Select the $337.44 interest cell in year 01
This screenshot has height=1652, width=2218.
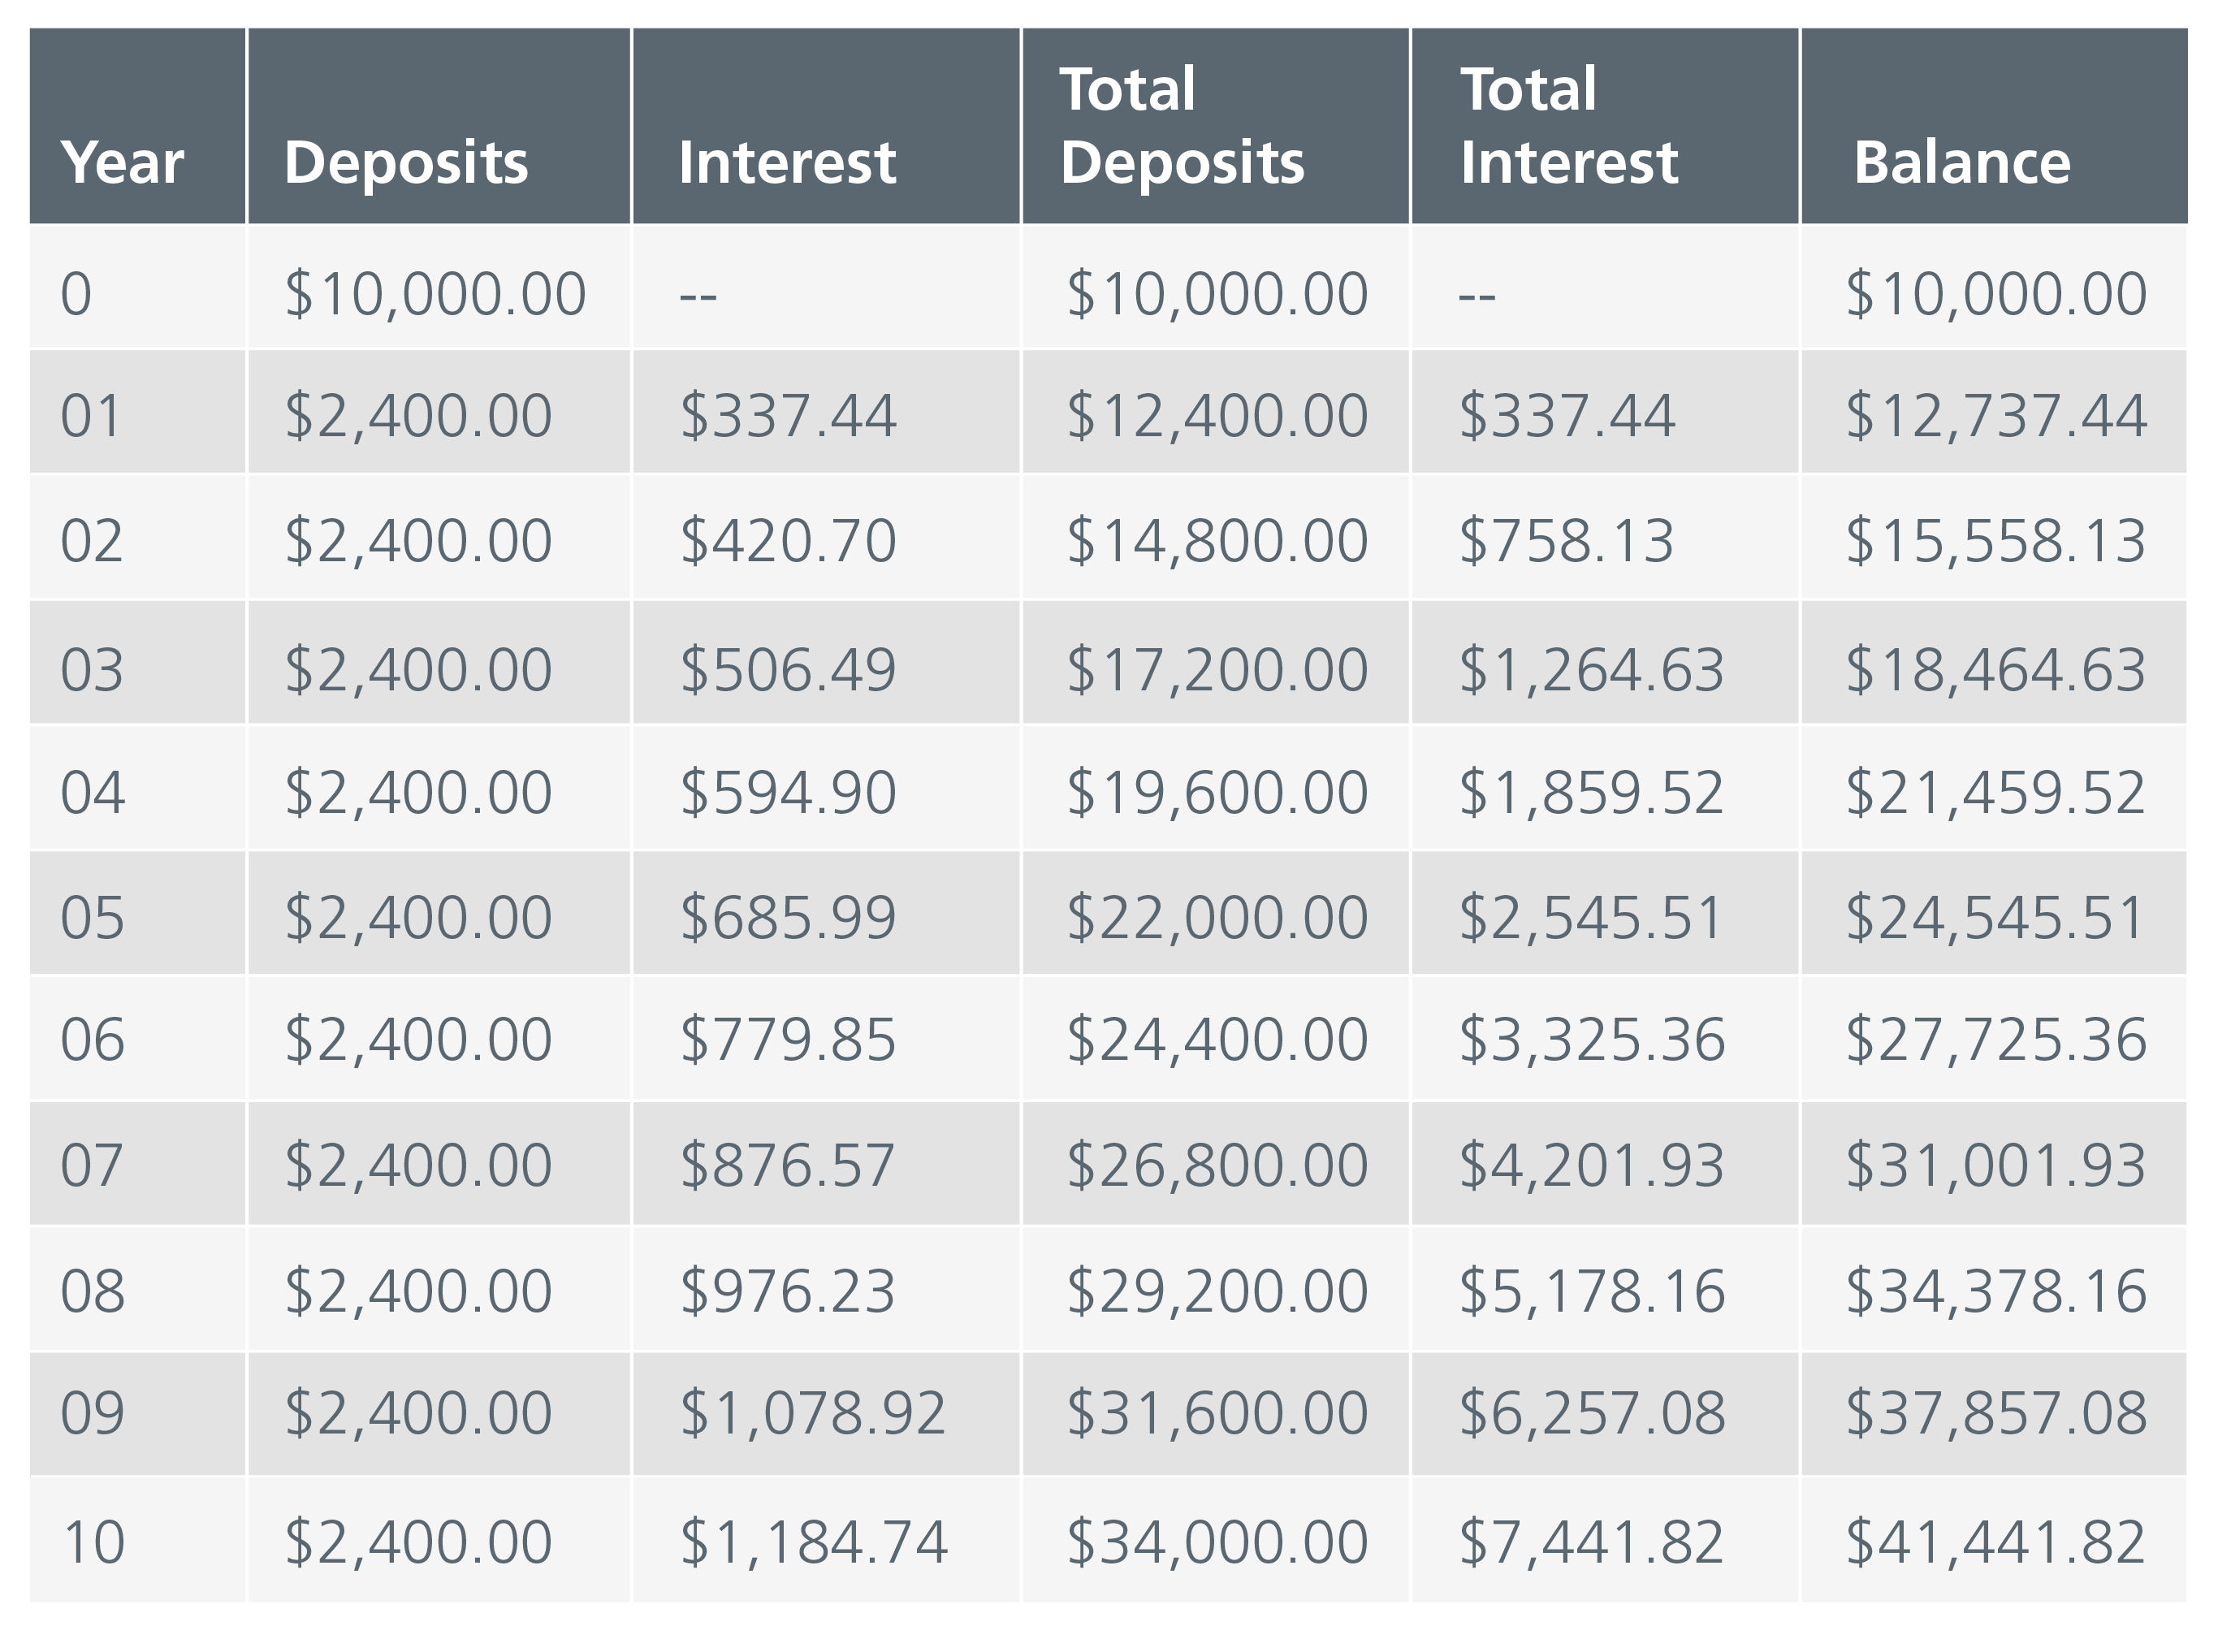[x=788, y=416]
